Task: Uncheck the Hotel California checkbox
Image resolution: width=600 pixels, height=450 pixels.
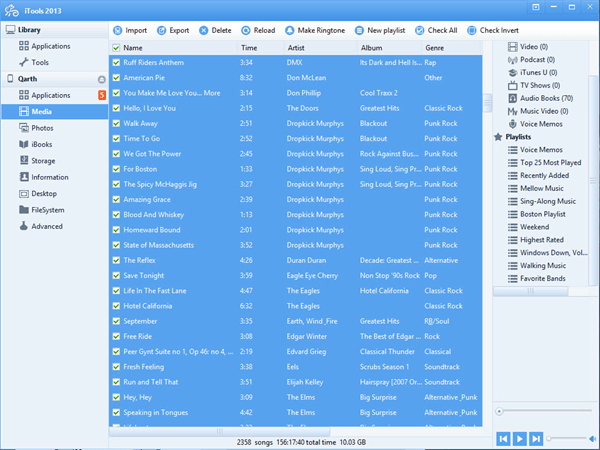Action: tap(116, 306)
